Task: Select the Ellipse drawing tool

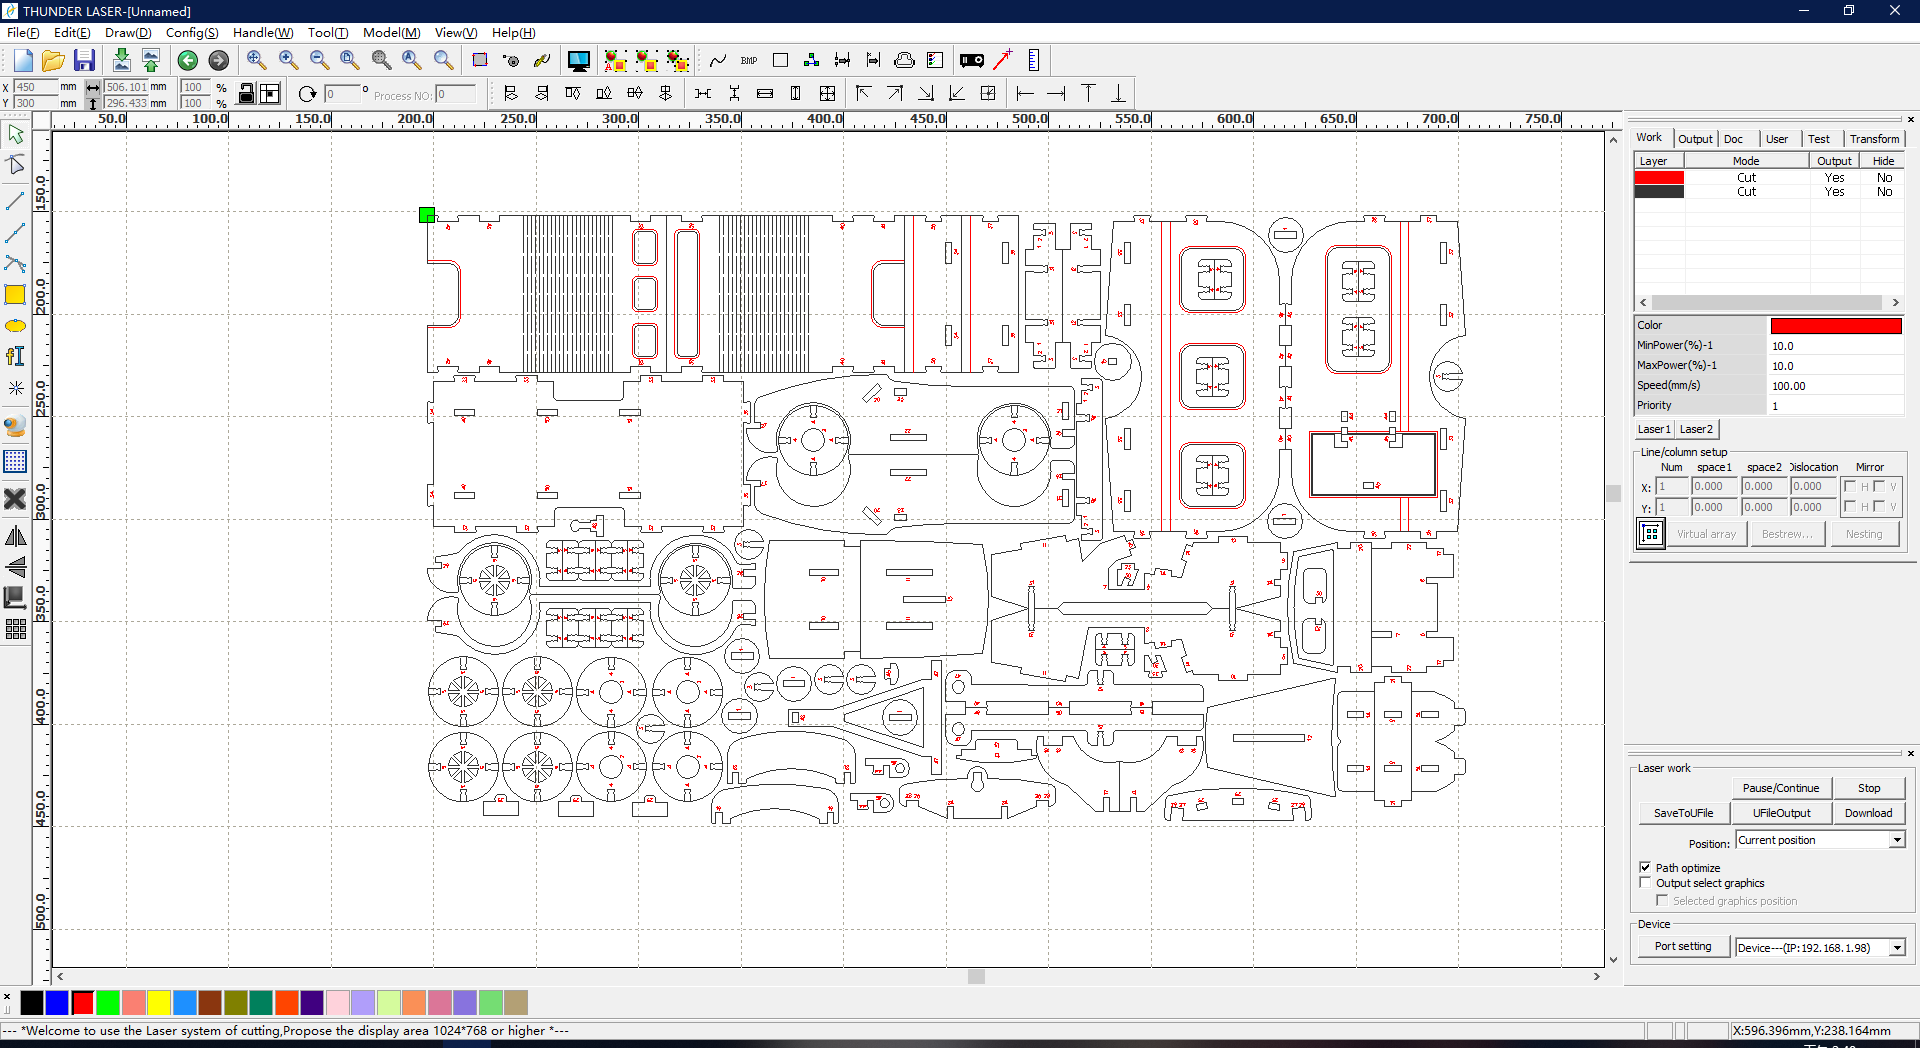Action: (16, 326)
